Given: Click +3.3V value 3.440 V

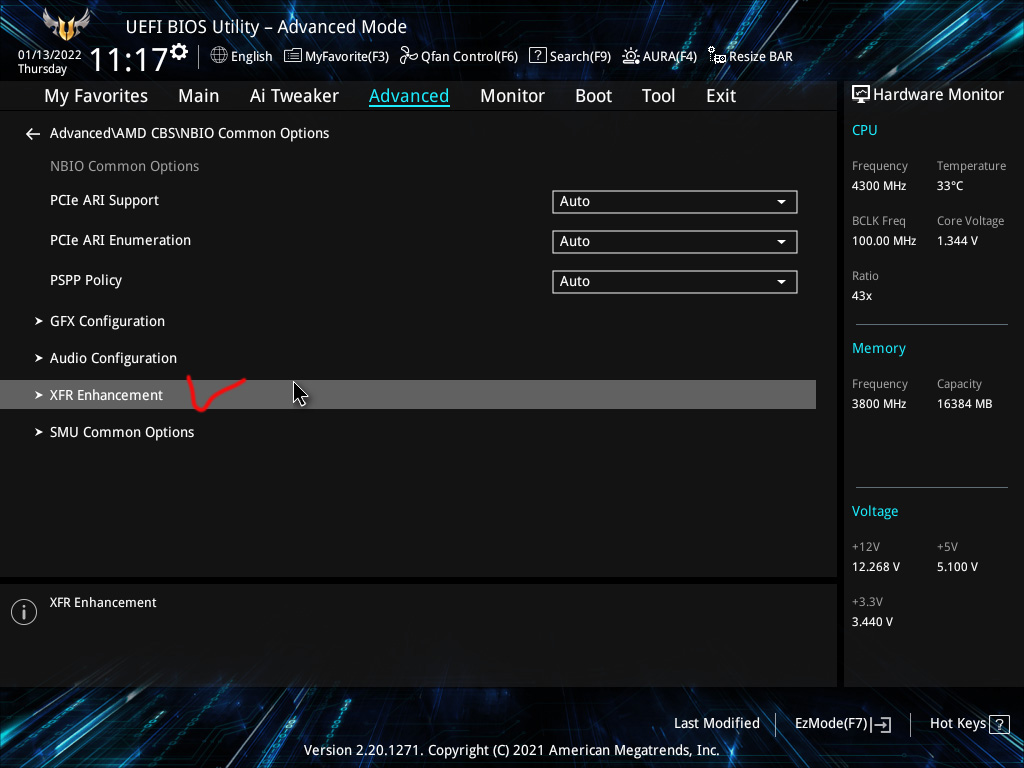Looking at the screenshot, I should coord(872,622).
